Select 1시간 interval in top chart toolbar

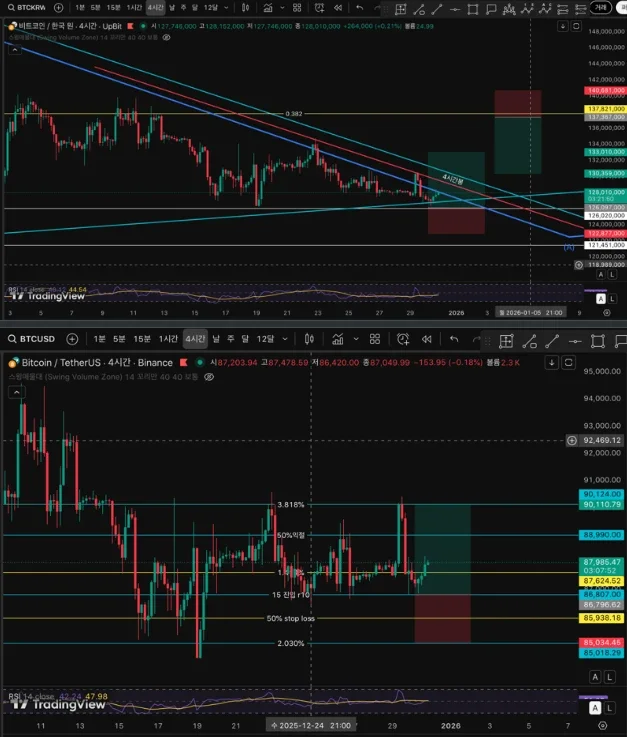(134, 8)
